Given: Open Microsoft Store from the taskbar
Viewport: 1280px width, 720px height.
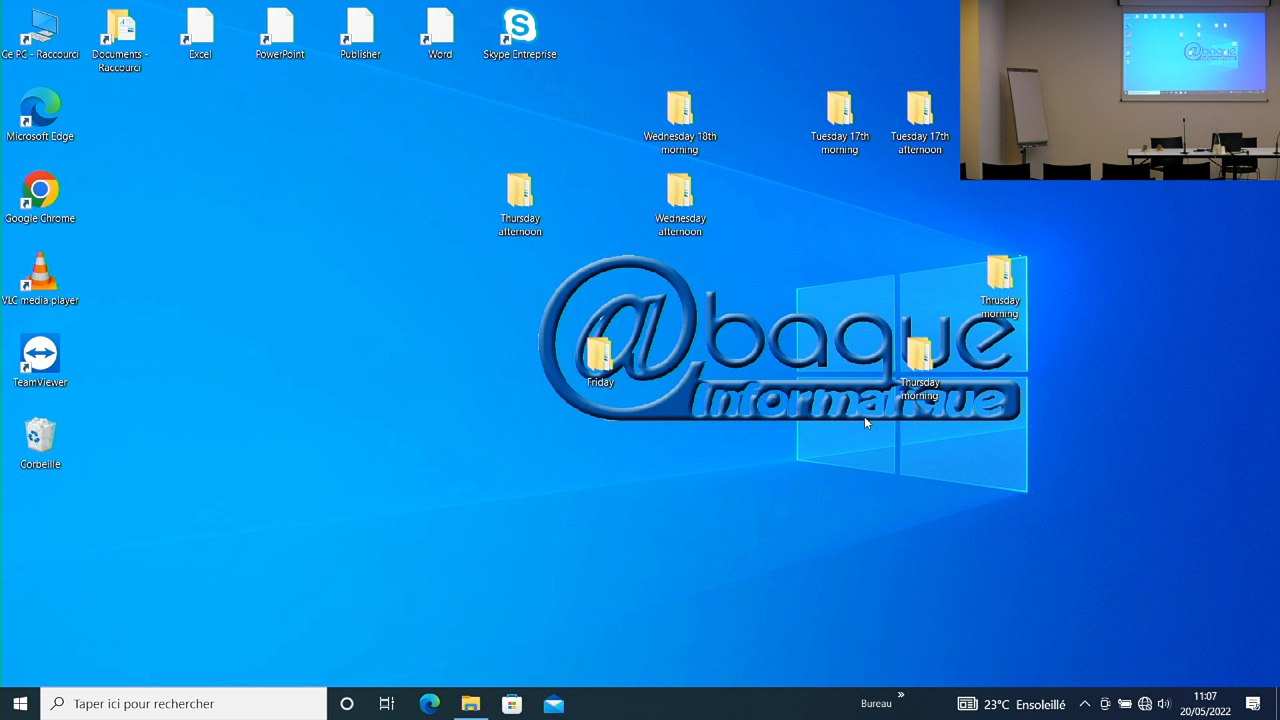Looking at the screenshot, I should coord(512,704).
